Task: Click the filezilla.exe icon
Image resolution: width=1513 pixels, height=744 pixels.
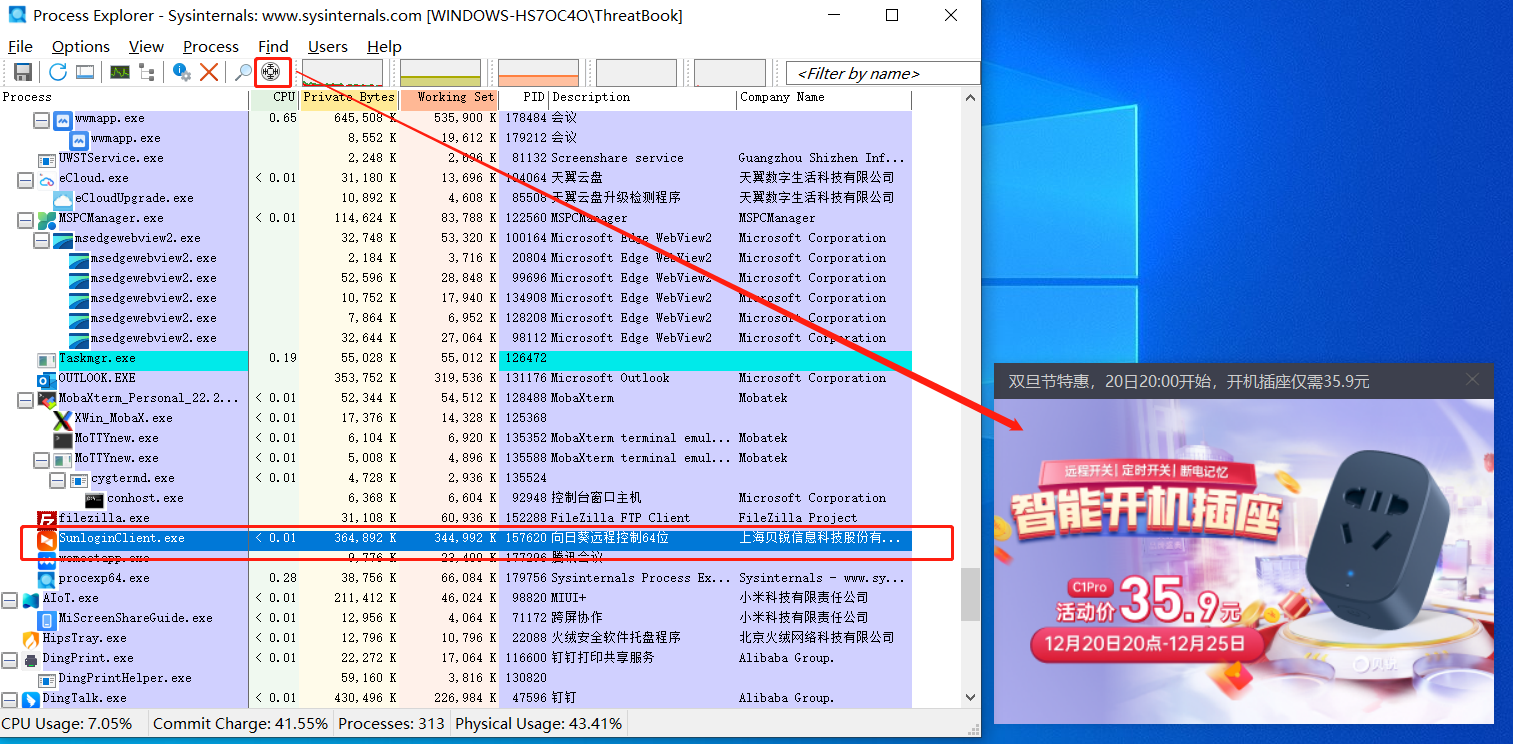Action: coord(47,519)
